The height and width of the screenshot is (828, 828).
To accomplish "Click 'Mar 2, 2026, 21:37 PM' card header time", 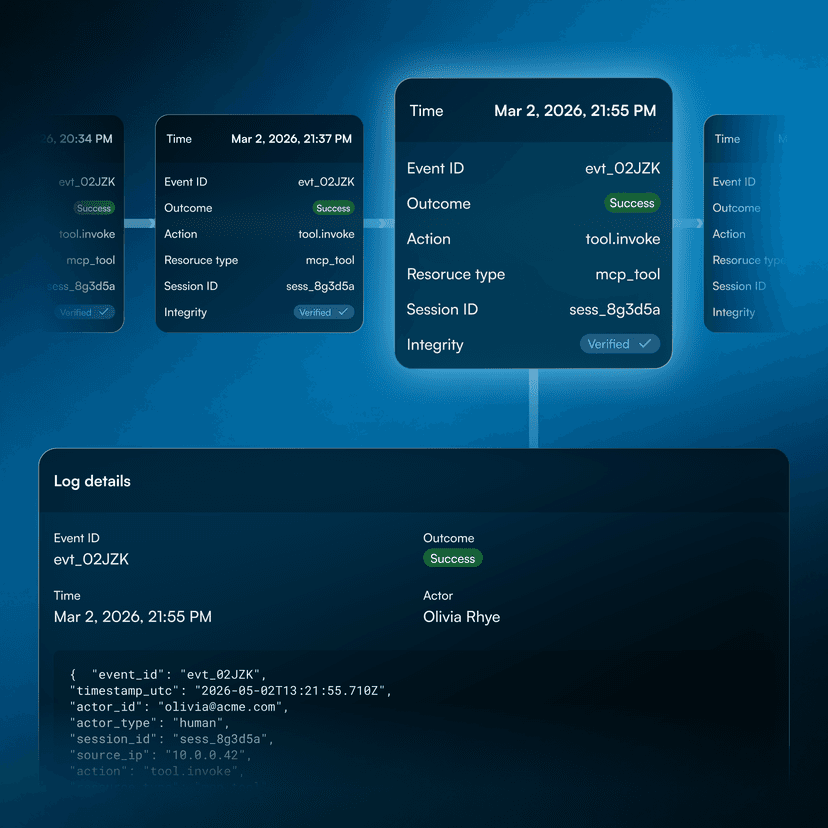I will point(291,139).
